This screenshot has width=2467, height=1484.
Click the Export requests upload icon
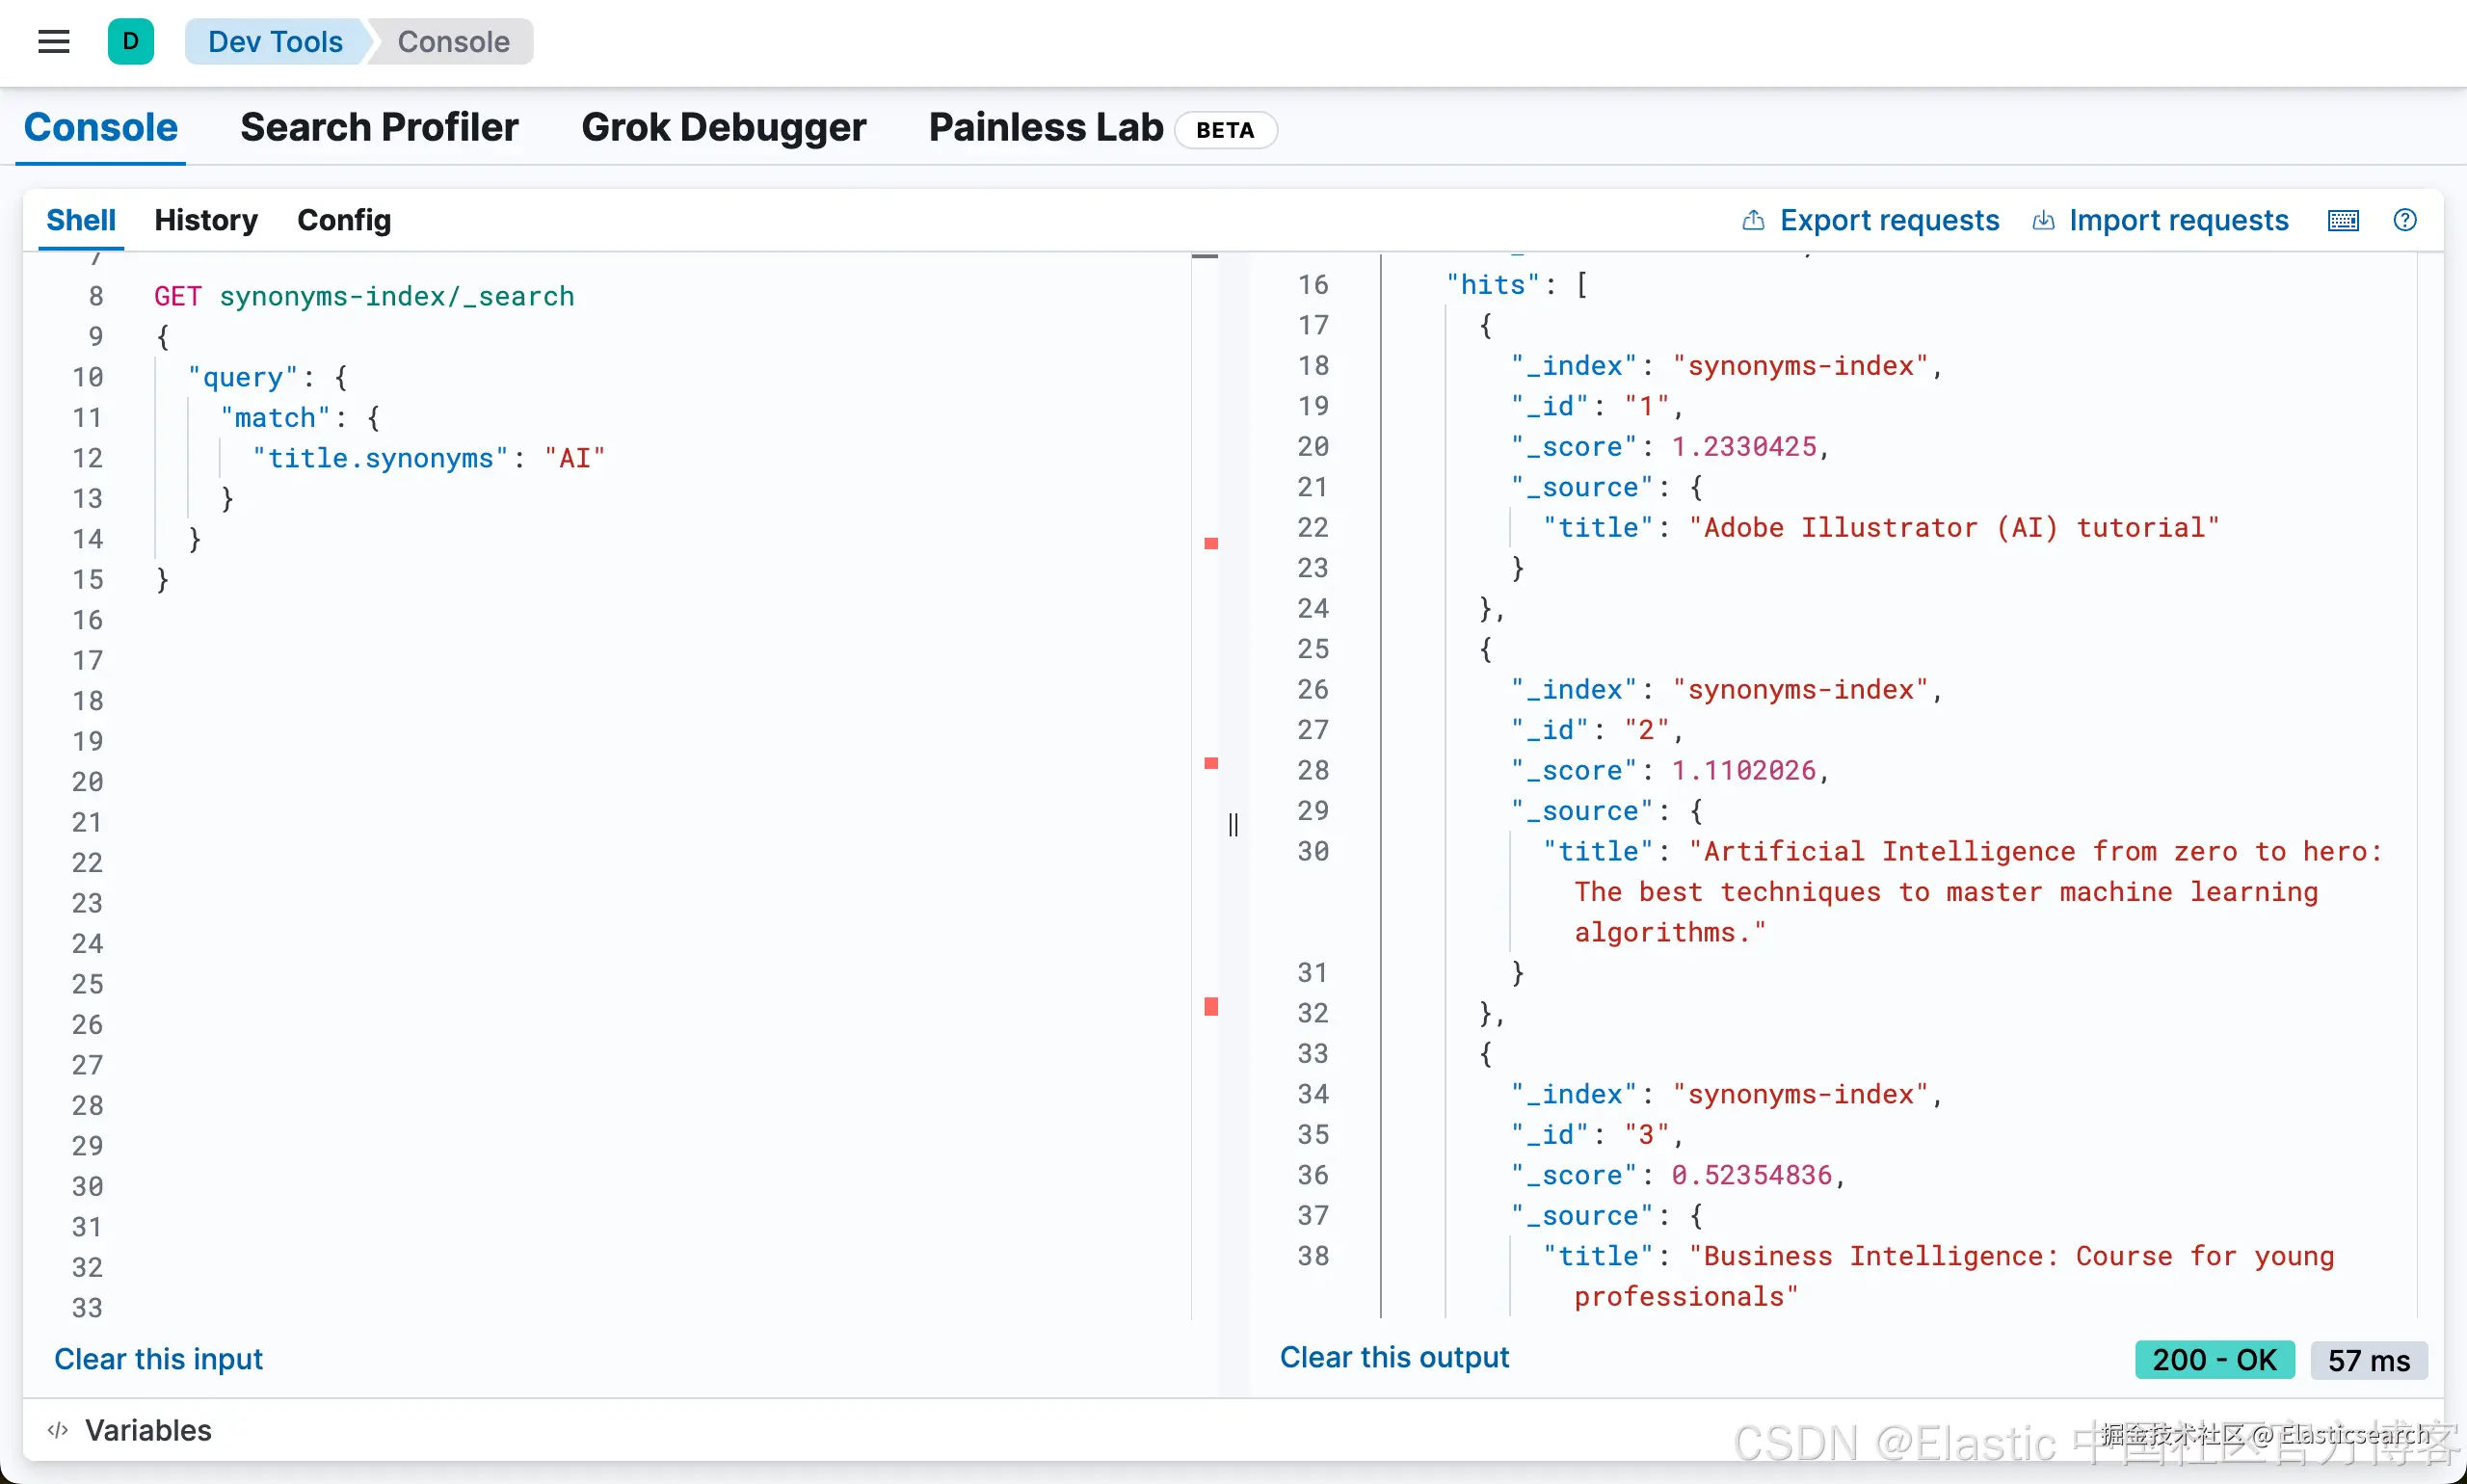click(1753, 220)
